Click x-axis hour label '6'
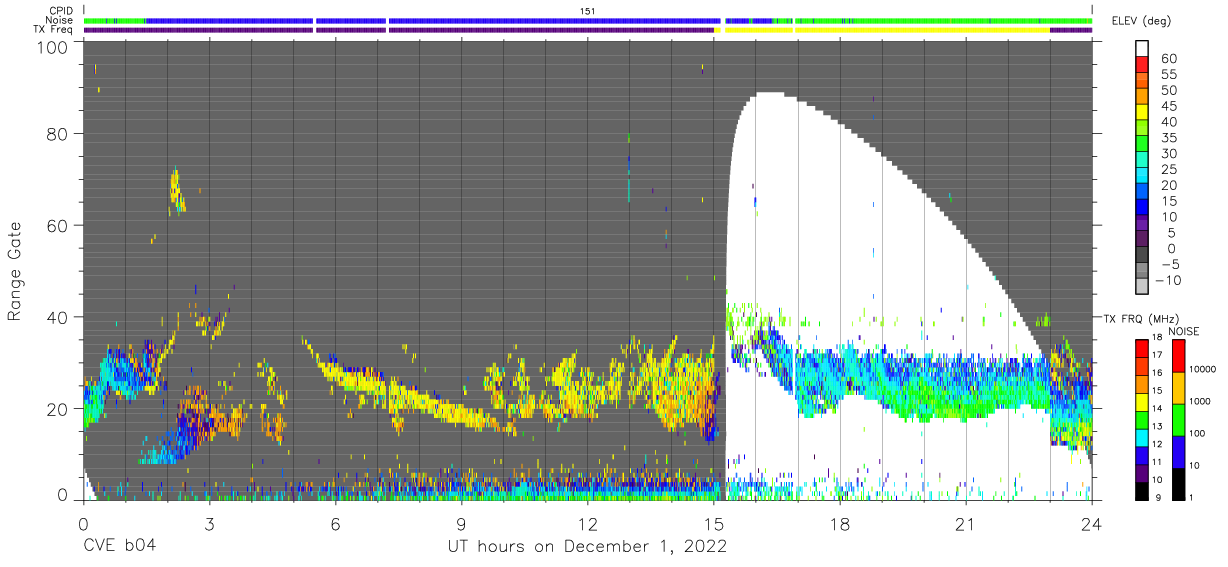Image resolution: width=1228 pixels, height=567 pixels. [335, 524]
